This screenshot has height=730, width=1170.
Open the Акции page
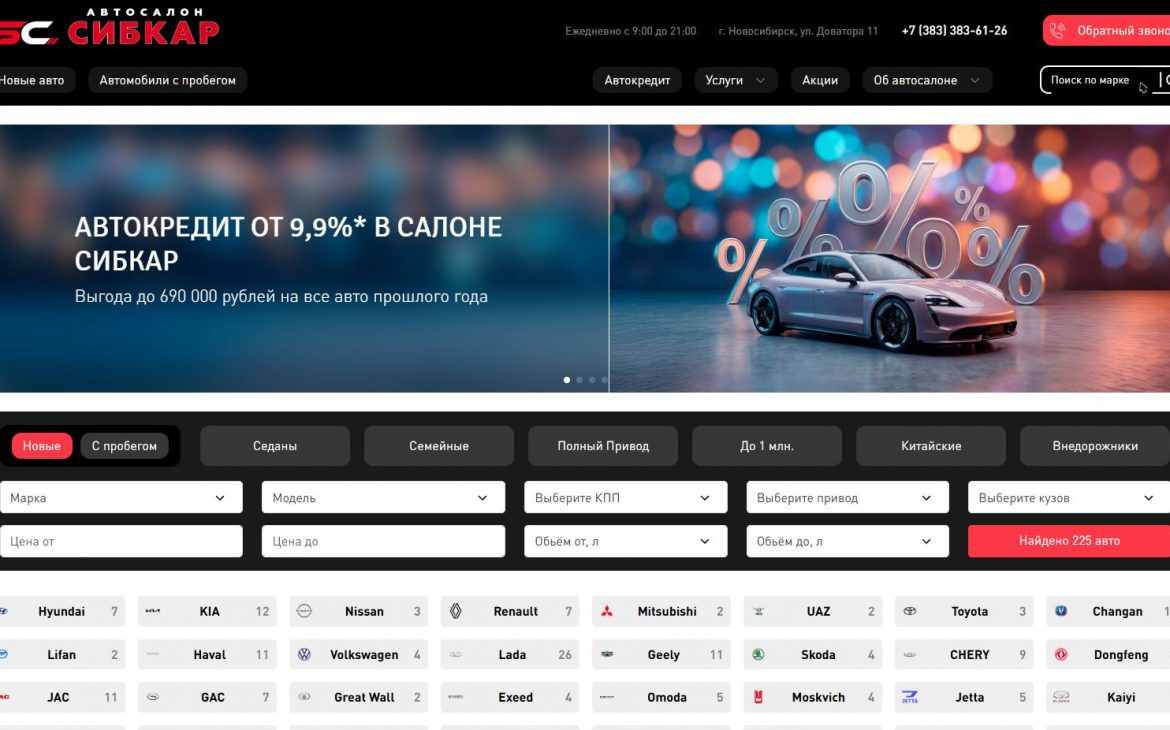point(819,80)
